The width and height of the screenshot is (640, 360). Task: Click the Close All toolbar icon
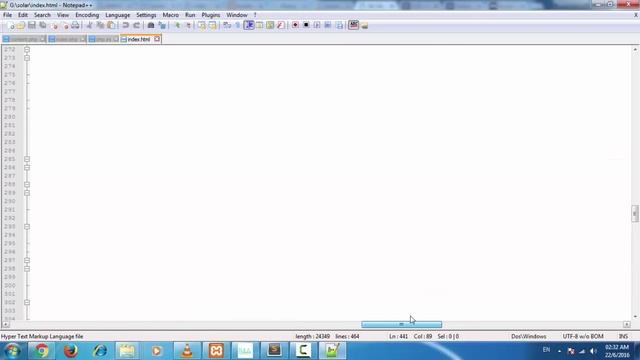pyautogui.click(x=65, y=25)
